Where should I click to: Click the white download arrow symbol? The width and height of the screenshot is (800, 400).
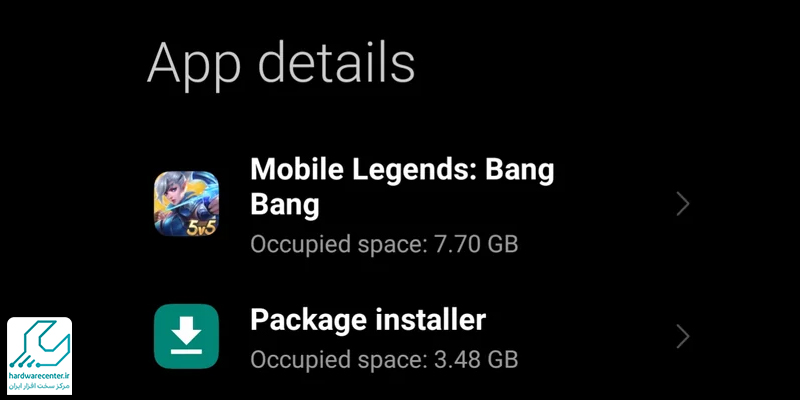point(186,335)
